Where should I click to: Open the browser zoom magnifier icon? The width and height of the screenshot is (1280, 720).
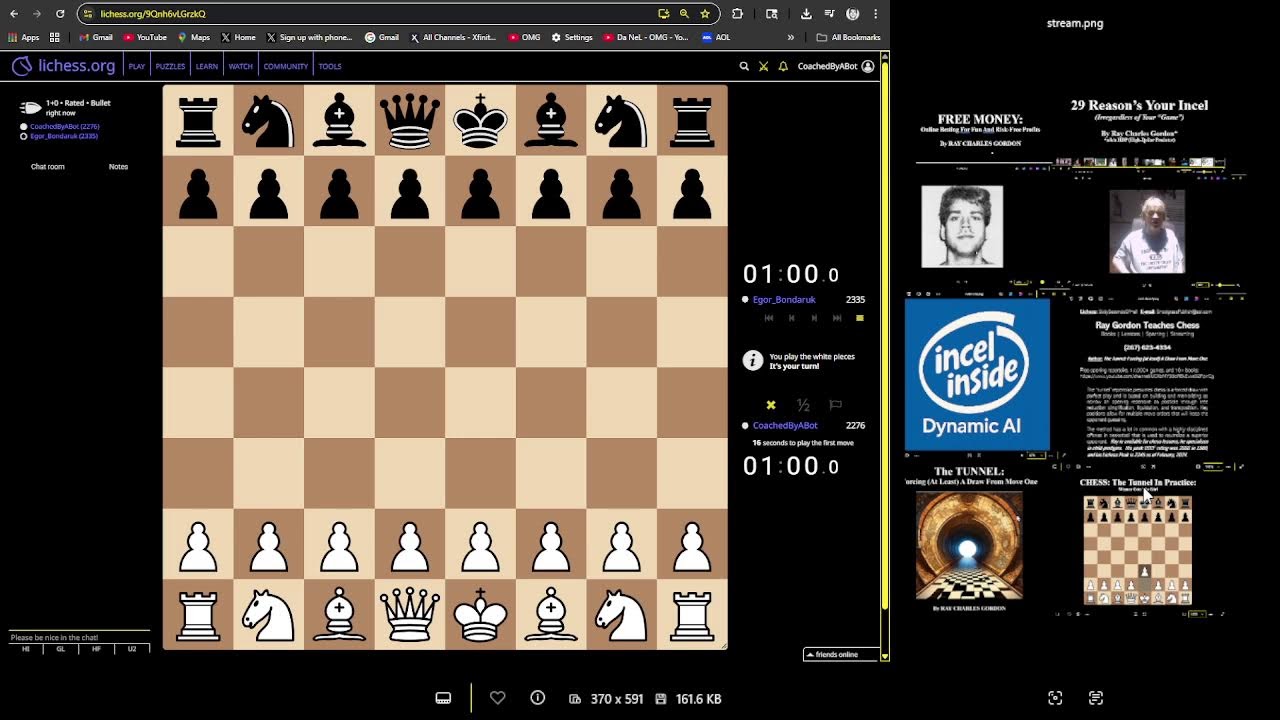click(684, 14)
